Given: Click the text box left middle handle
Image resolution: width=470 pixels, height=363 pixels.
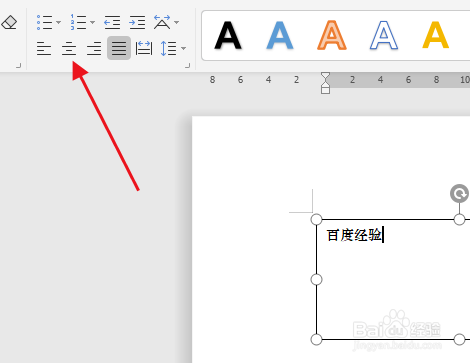Looking at the screenshot, I should point(316,279).
